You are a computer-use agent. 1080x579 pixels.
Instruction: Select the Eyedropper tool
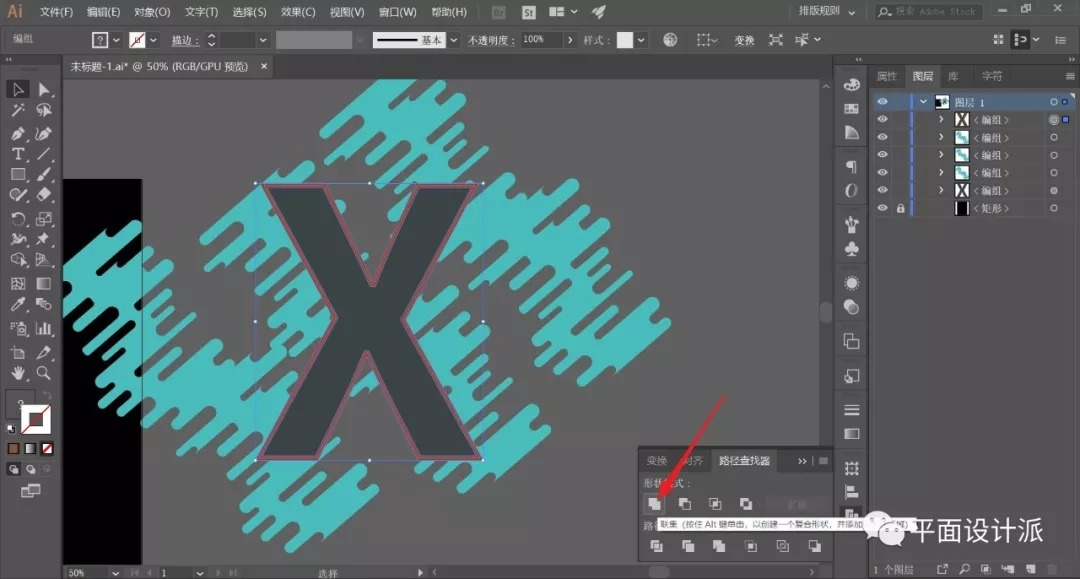[x=18, y=304]
